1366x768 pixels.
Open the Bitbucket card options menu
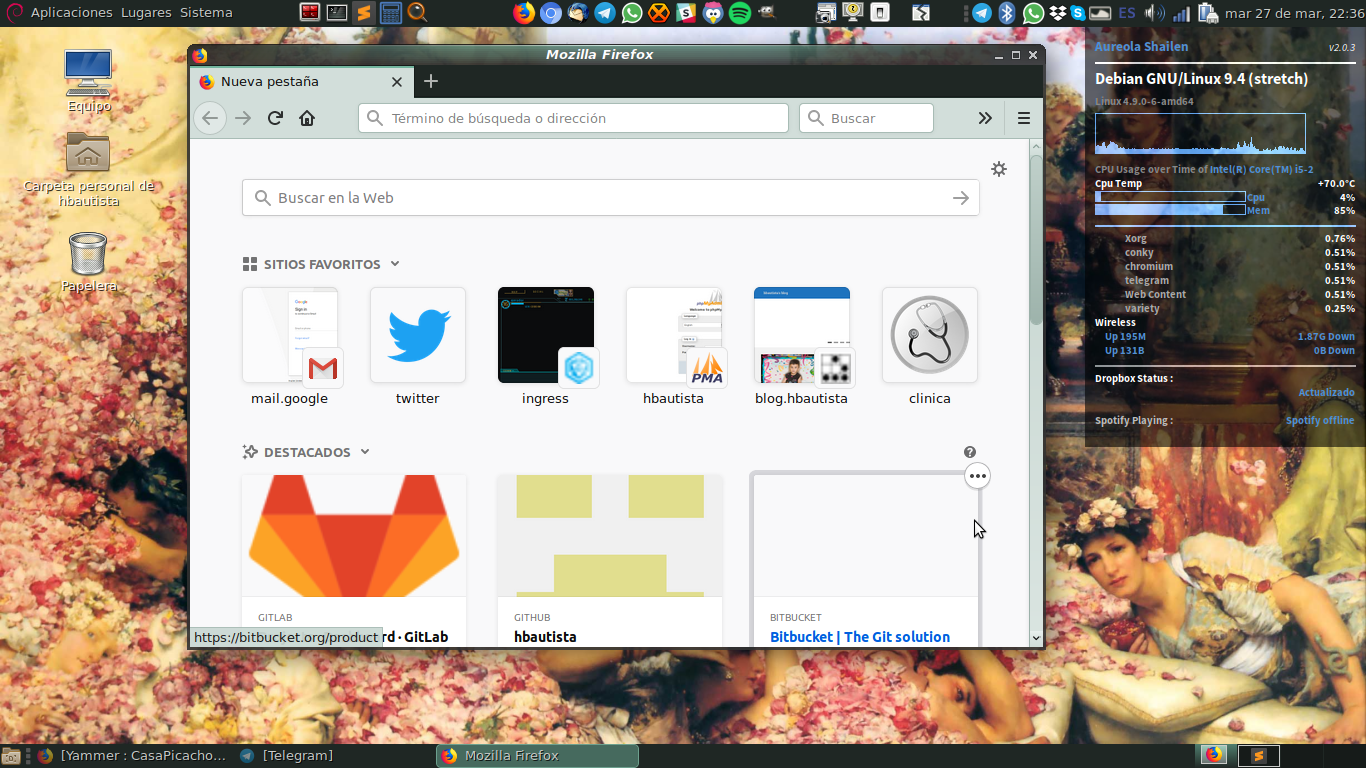coord(978,476)
